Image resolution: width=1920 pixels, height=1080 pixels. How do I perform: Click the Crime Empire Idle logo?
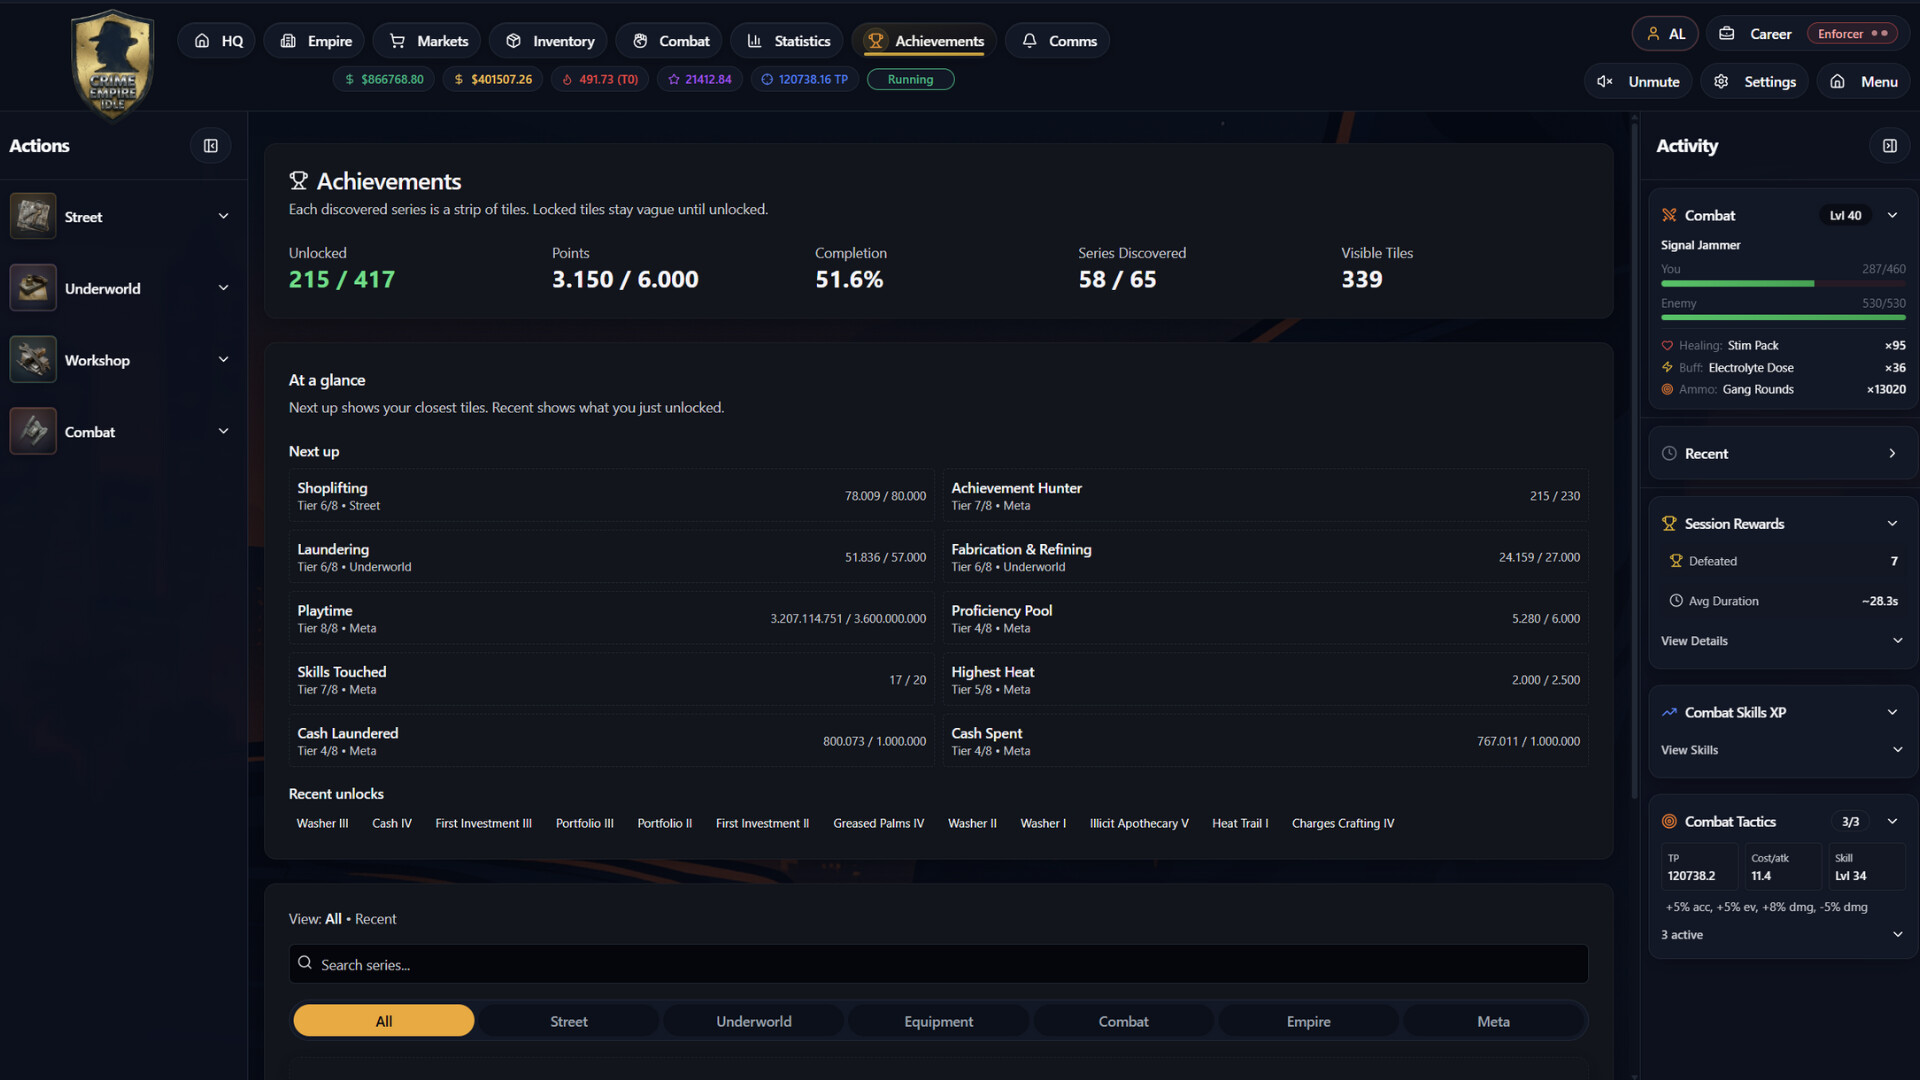pyautogui.click(x=112, y=65)
